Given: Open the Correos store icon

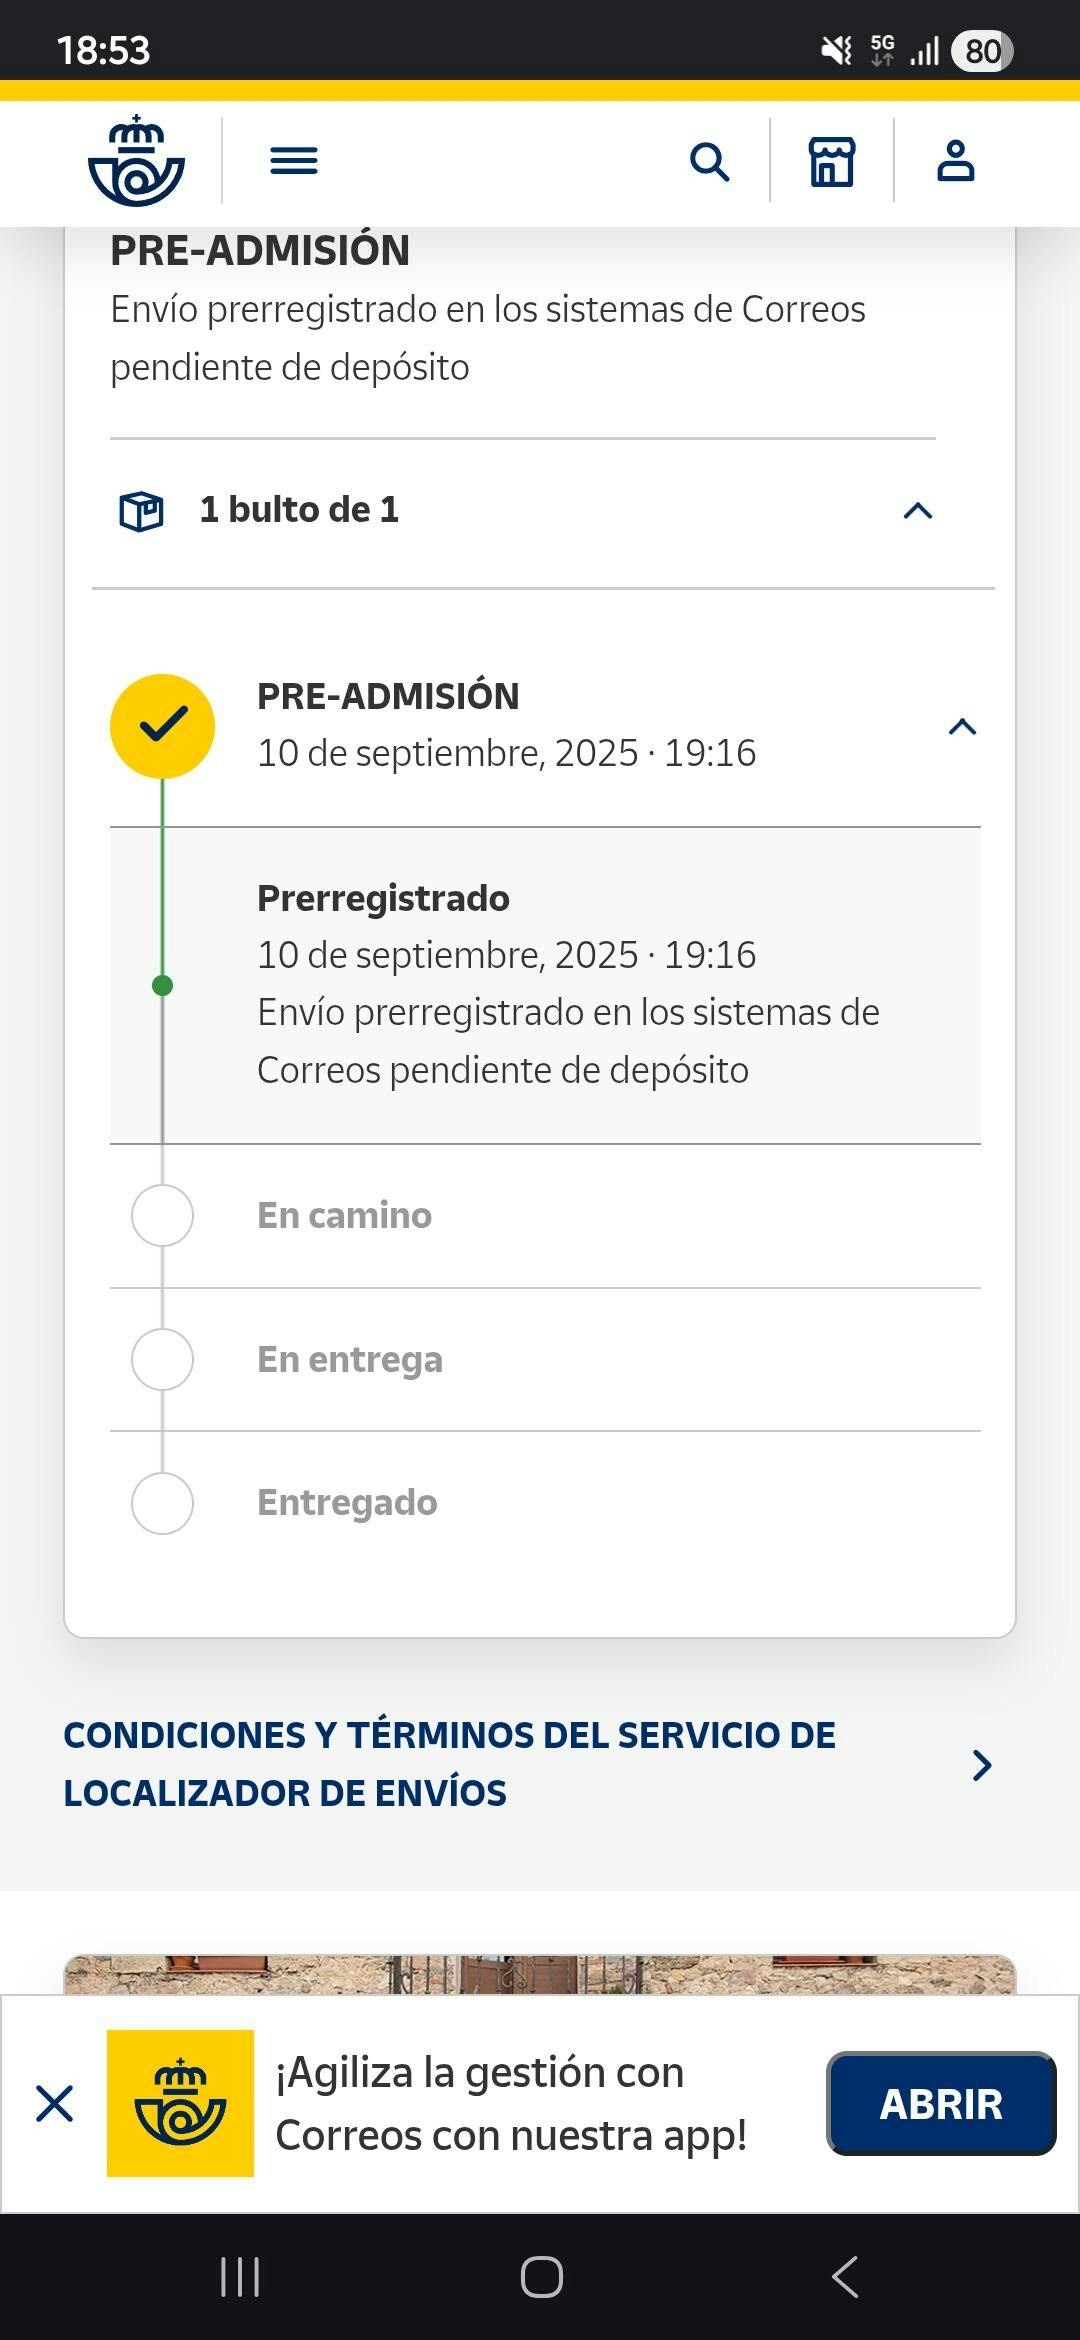Looking at the screenshot, I should [x=832, y=161].
